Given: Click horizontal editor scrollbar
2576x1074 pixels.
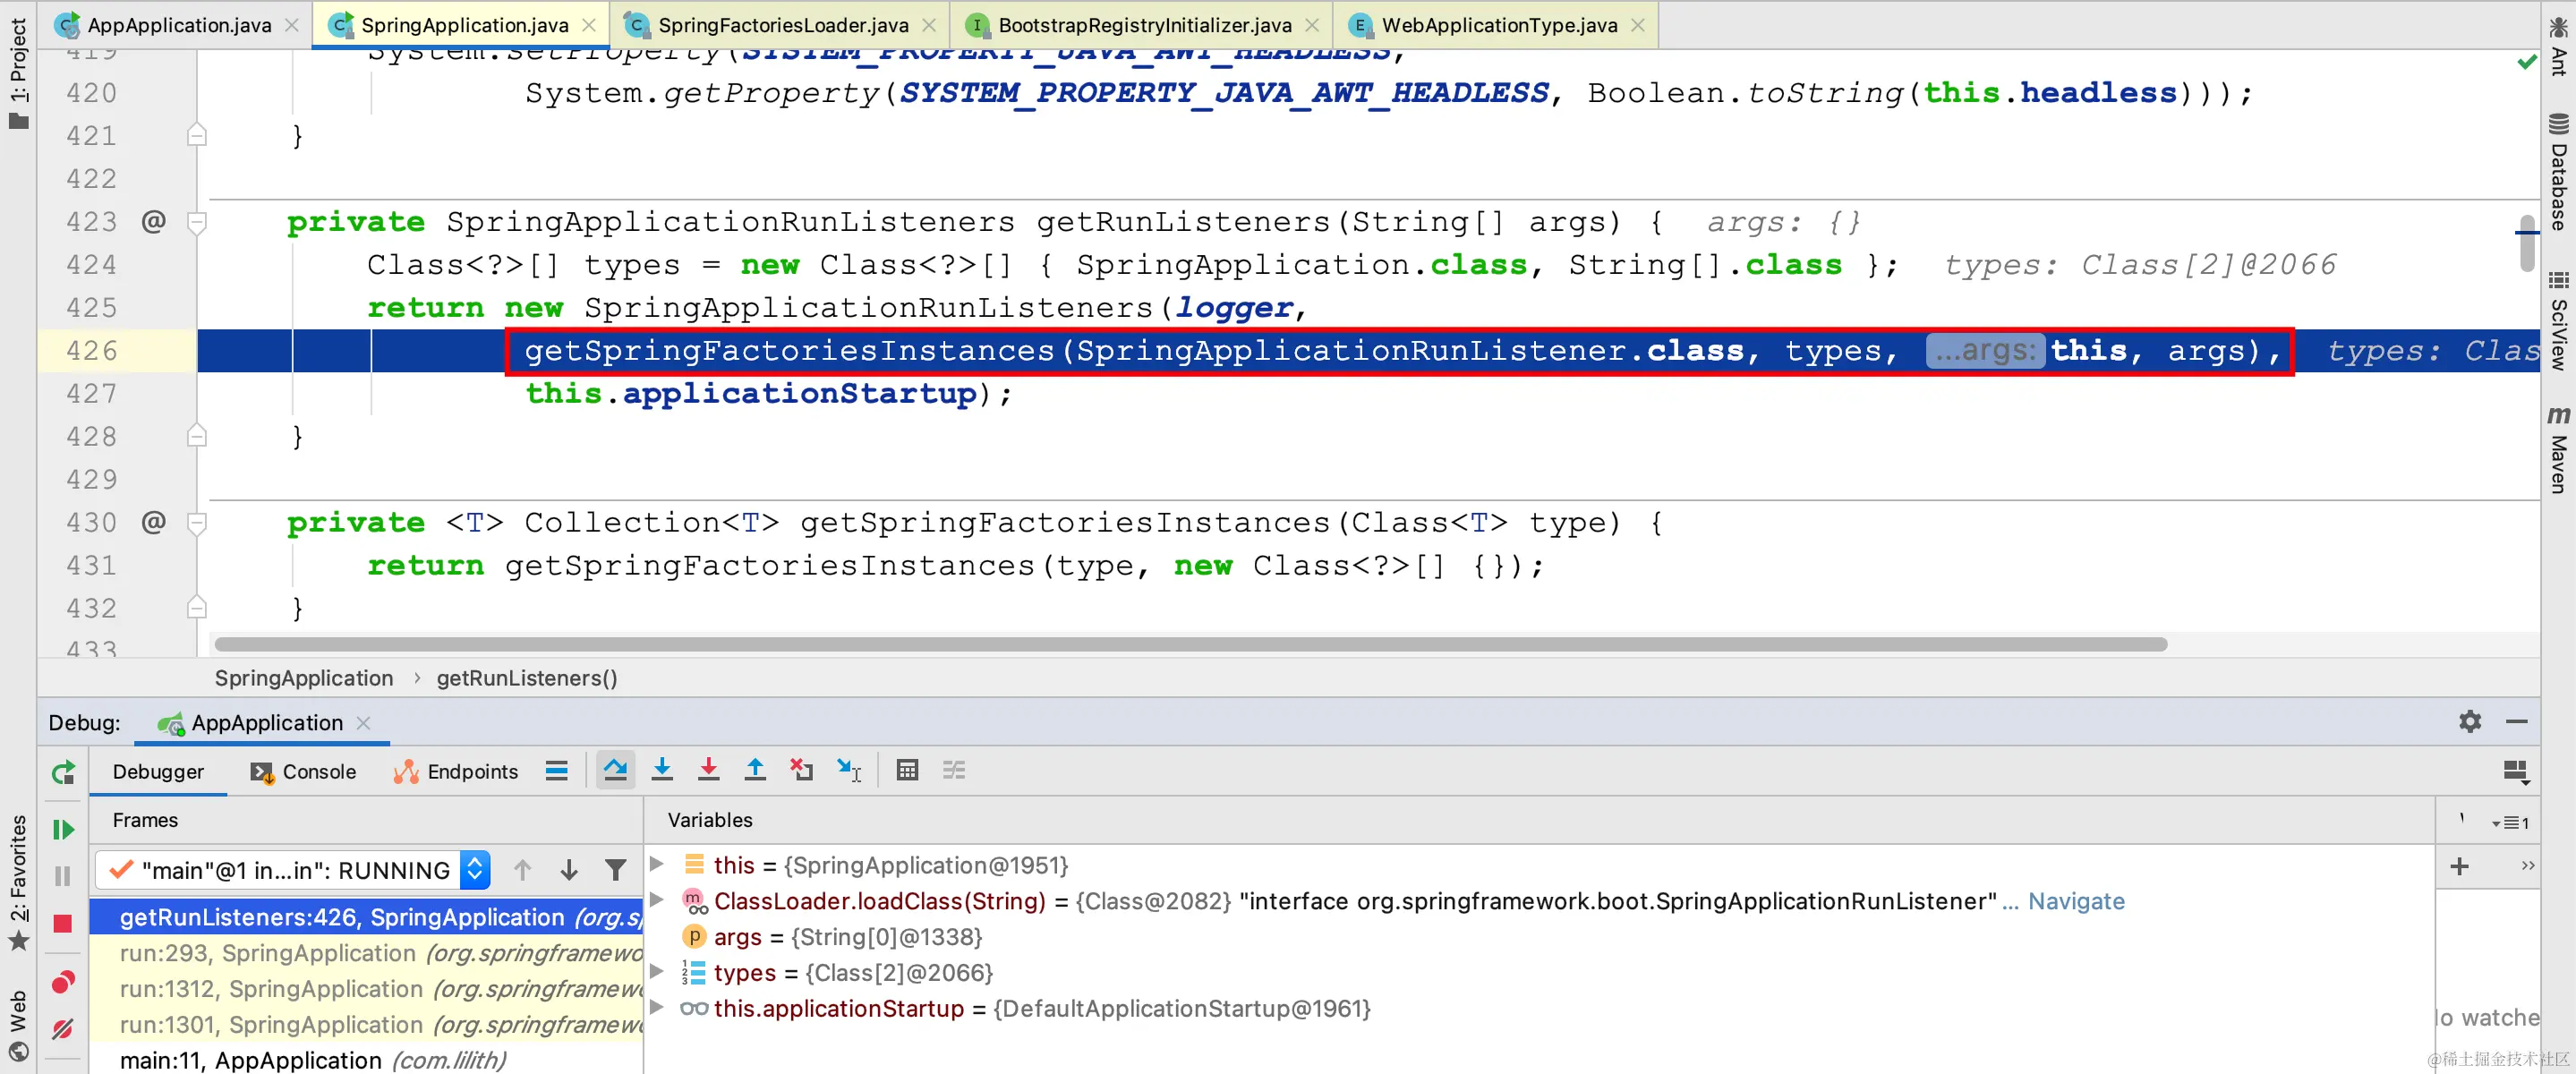Looking at the screenshot, I should [1190, 645].
